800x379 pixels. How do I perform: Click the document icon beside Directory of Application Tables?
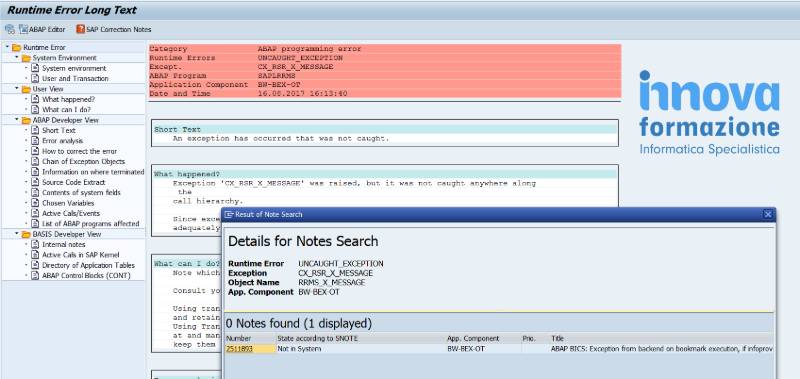click(x=35, y=265)
